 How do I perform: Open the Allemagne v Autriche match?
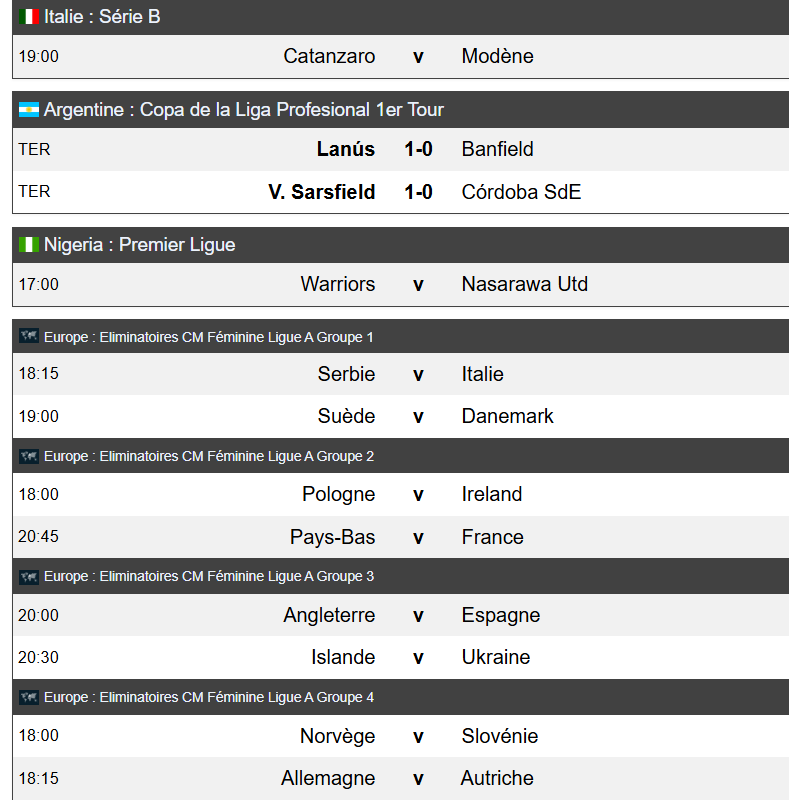click(x=418, y=778)
